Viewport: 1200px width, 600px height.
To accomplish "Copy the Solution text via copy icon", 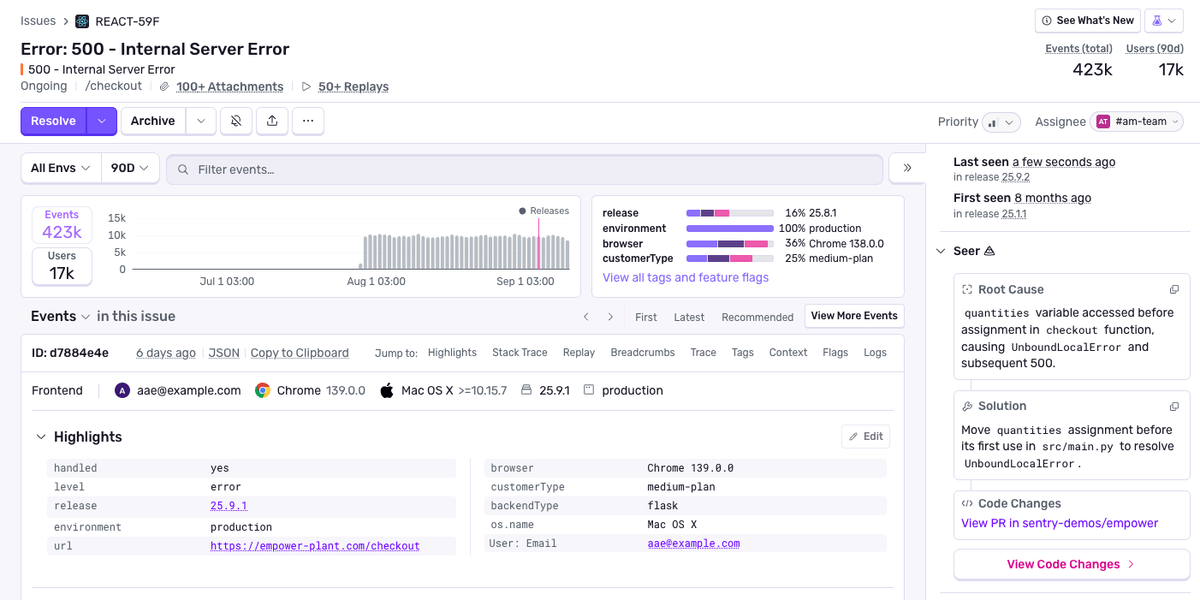I will tap(1173, 406).
